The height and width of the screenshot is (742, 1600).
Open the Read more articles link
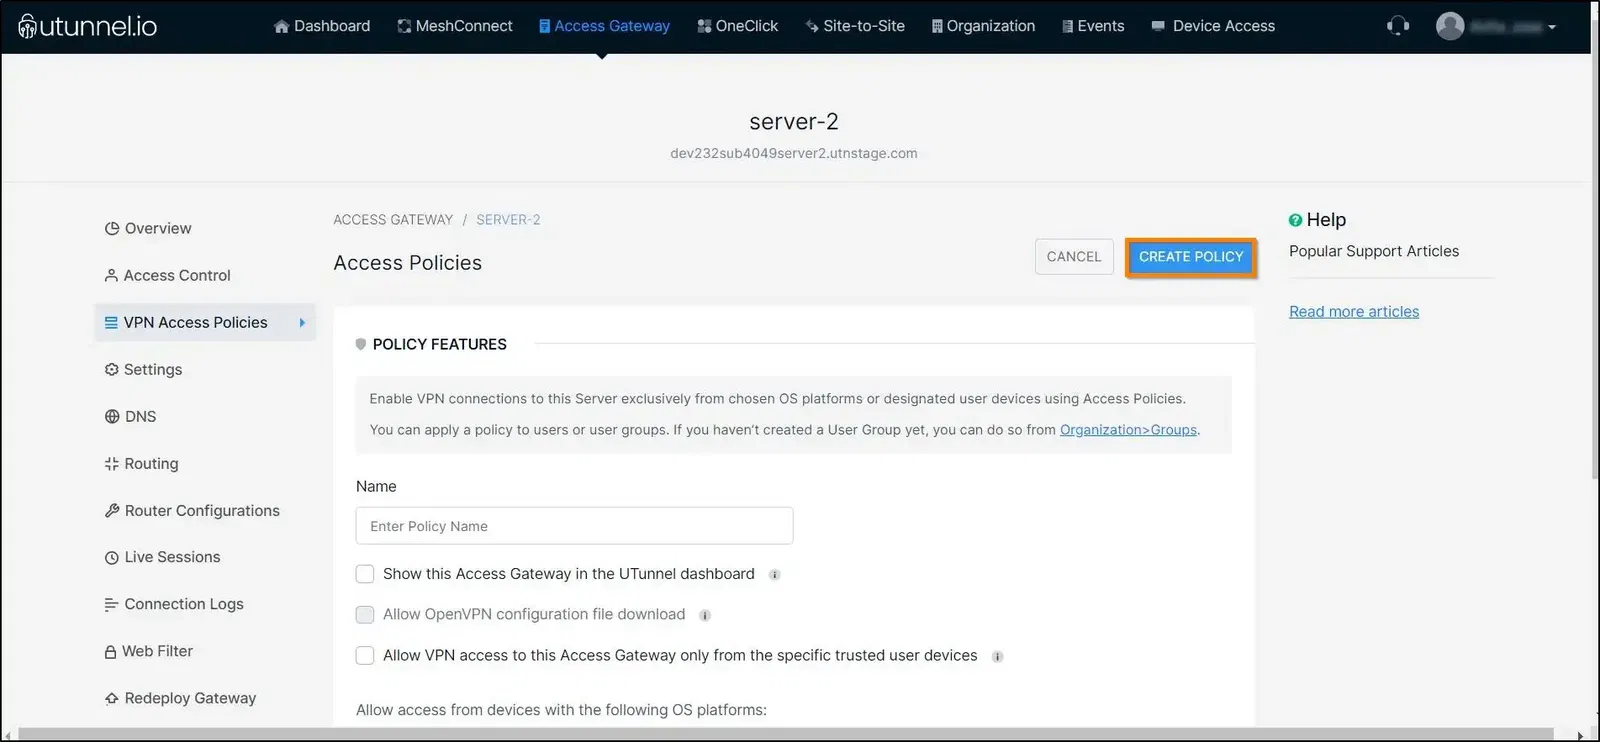coord(1354,312)
